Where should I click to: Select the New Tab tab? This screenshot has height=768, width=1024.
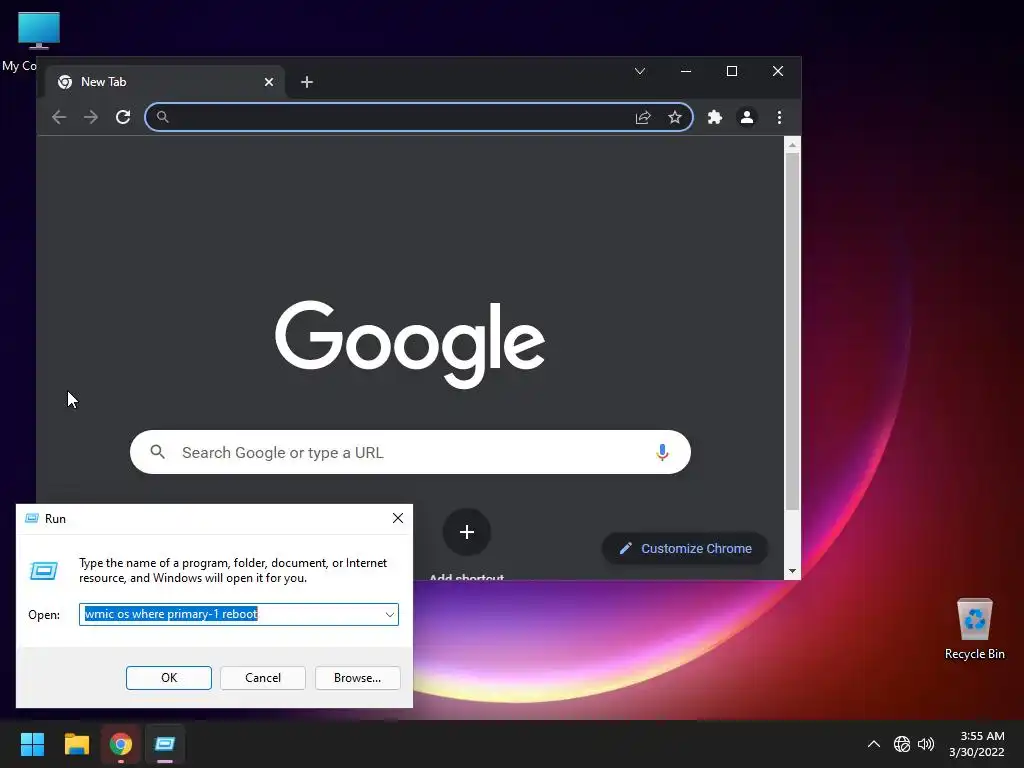[x=163, y=82]
